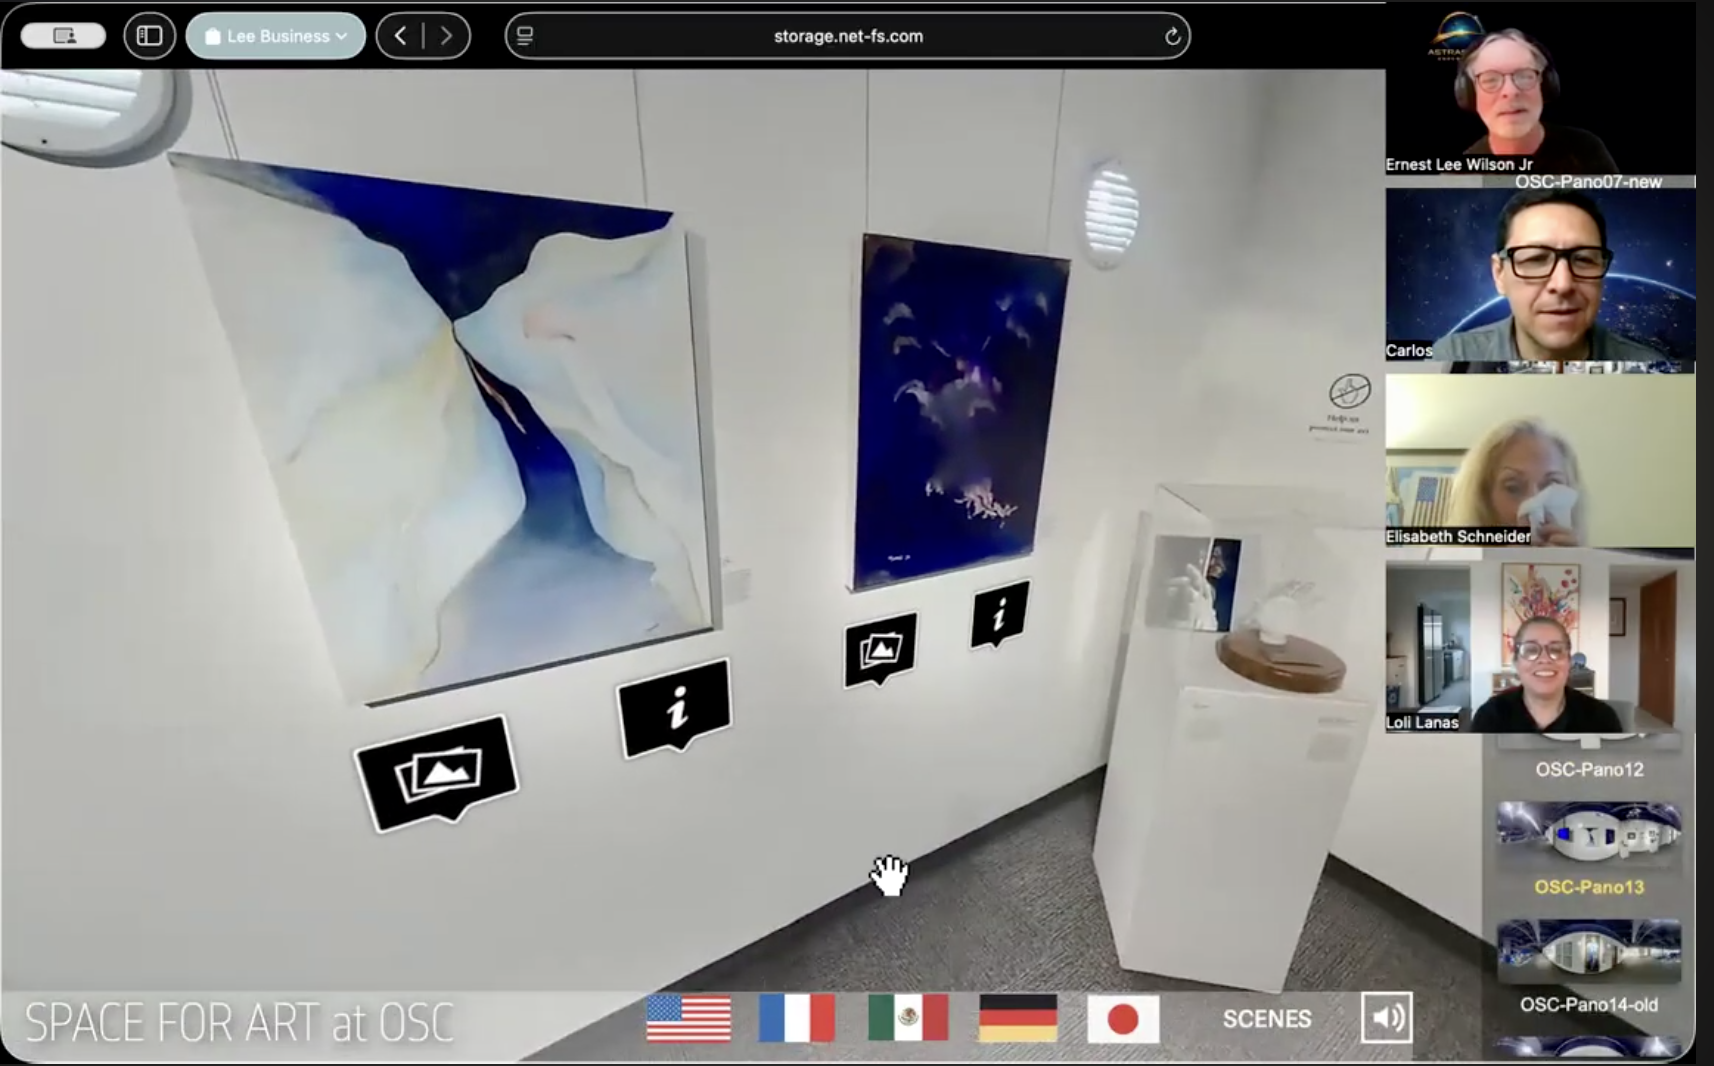
Task: Click the SPACE FOR ART at OSC title
Action: pyautogui.click(x=239, y=1022)
